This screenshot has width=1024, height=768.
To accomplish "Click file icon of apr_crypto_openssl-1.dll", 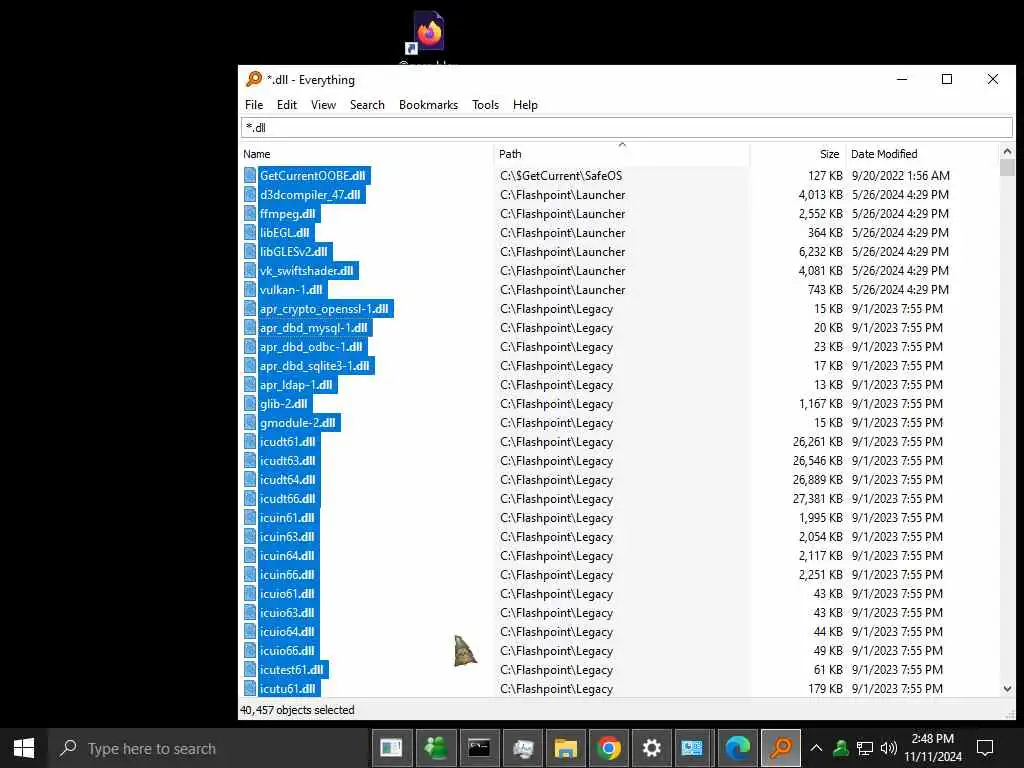I will (x=250, y=309).
